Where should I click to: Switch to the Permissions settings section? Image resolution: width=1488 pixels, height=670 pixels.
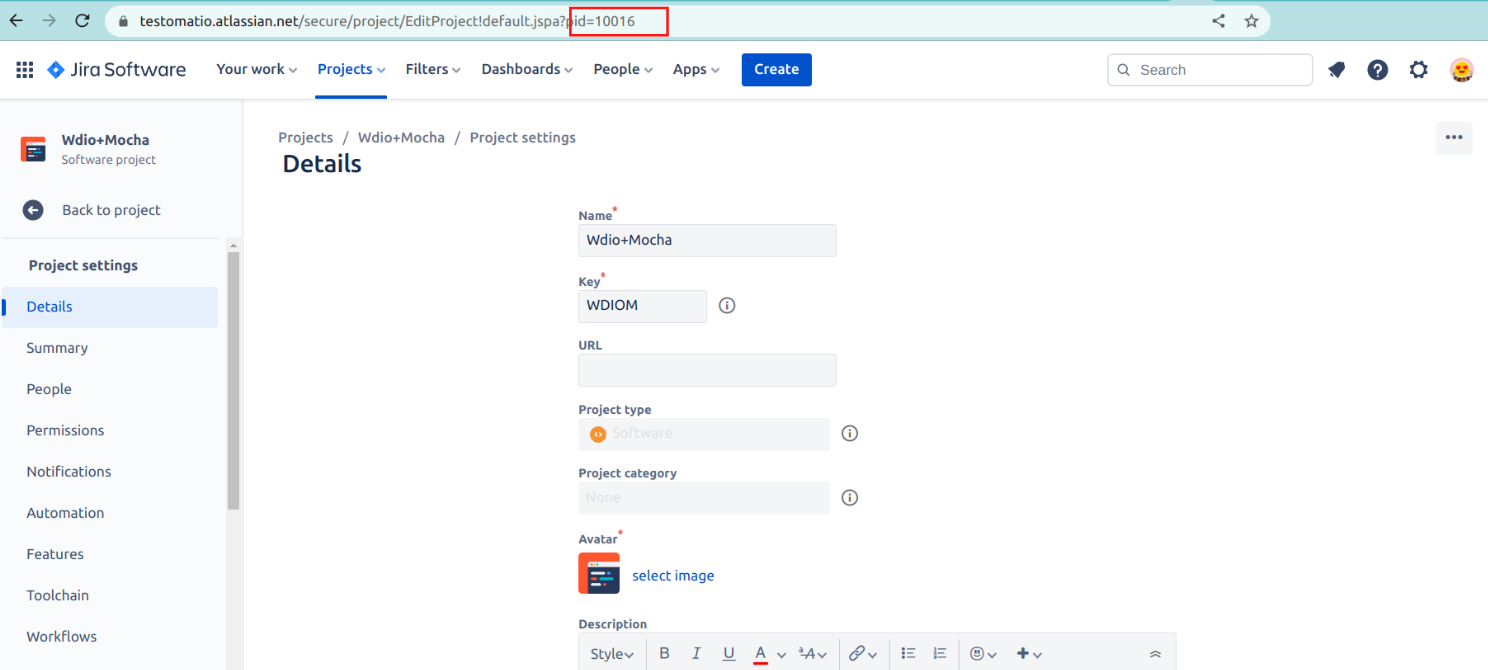click(x=65, y=430)
